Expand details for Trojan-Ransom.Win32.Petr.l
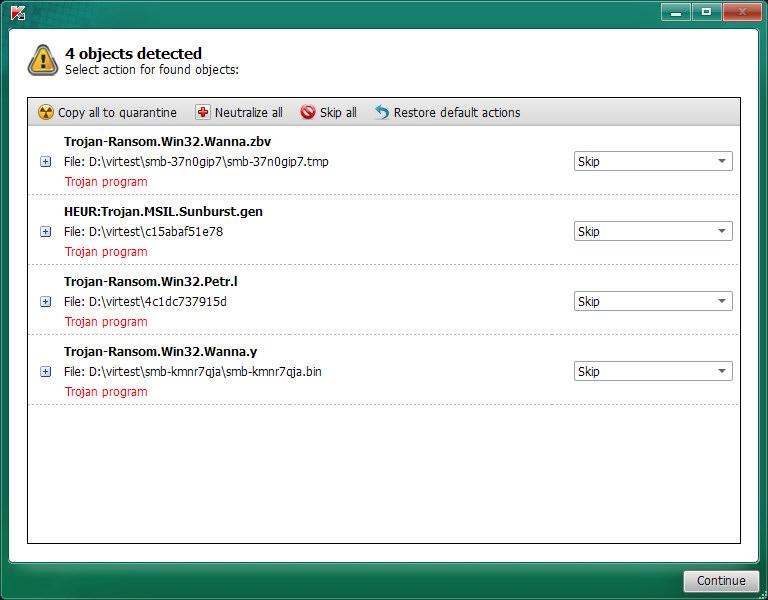This screenshot has height=600, width=768. point(46,302)
